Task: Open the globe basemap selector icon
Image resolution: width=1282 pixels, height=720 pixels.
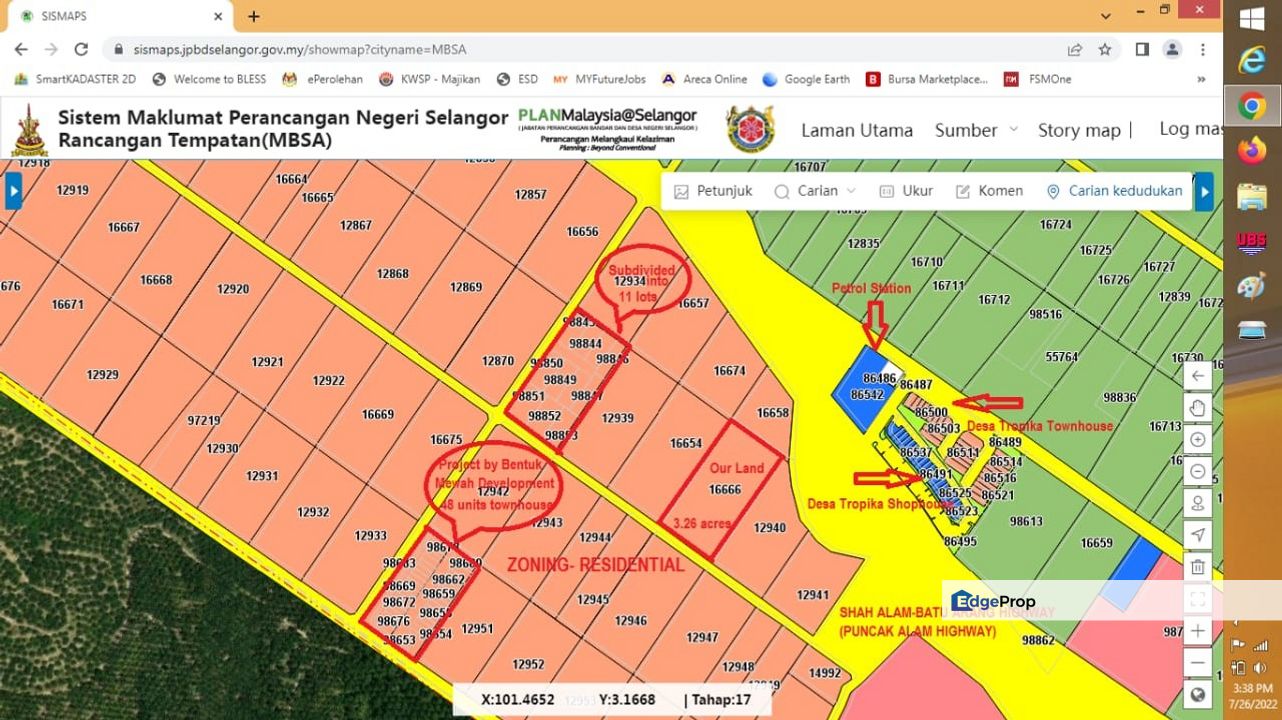Action: (x=1198, y=694)
